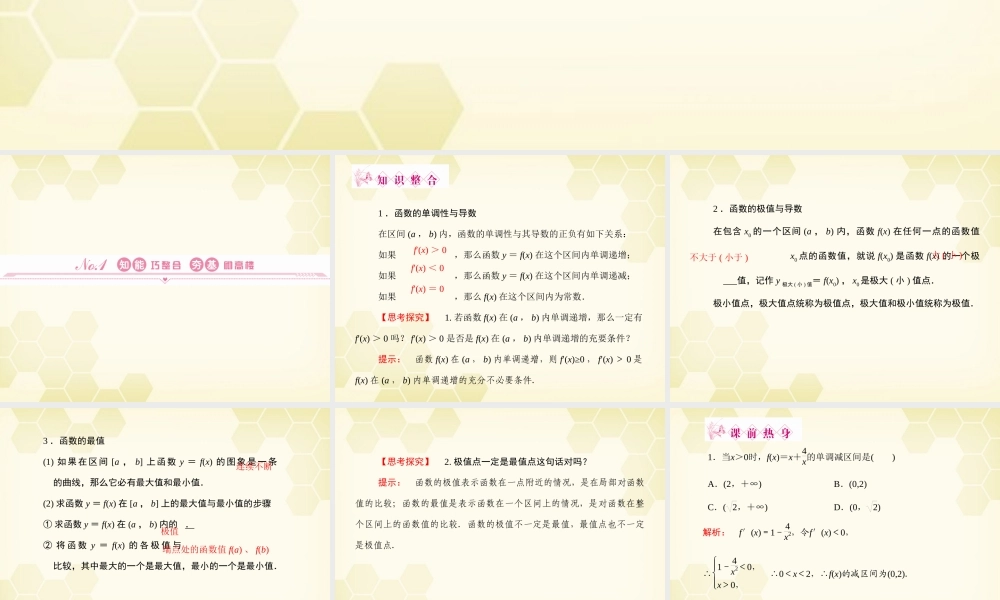
Task: Choose option A. (2, +∞)
Action: pyautogui.click(x=734, y=484)
